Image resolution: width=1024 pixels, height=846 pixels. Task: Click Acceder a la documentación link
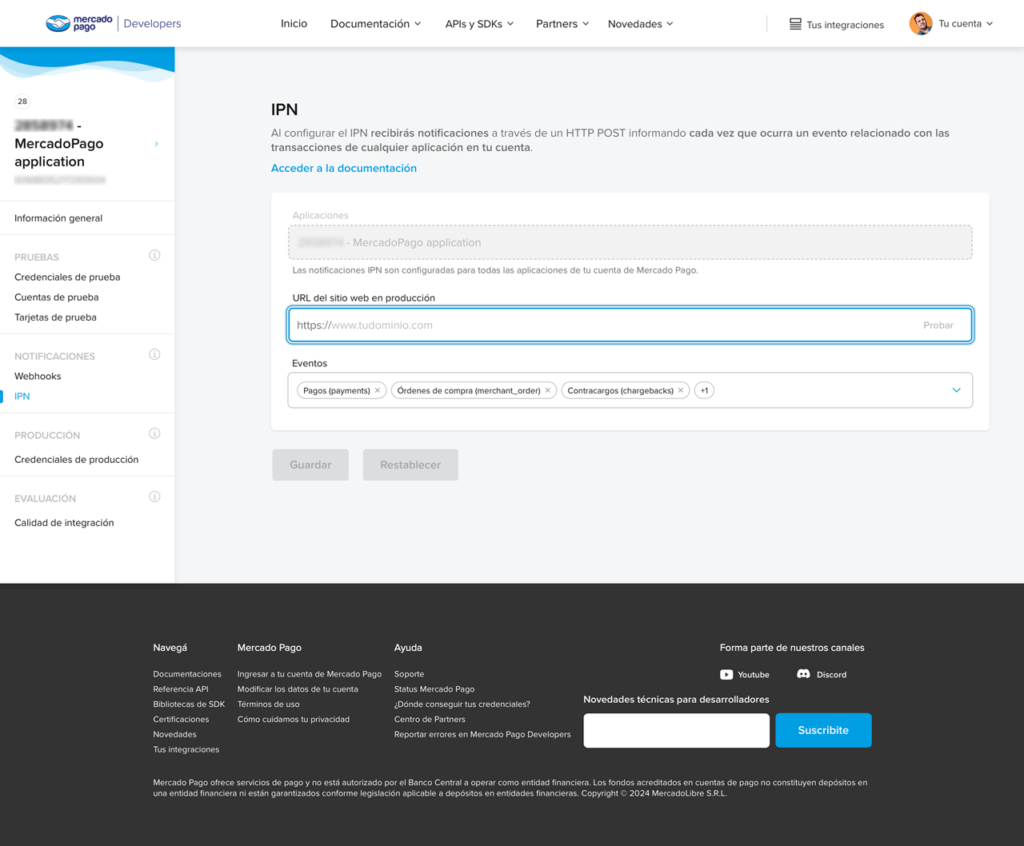coord(344,168)
